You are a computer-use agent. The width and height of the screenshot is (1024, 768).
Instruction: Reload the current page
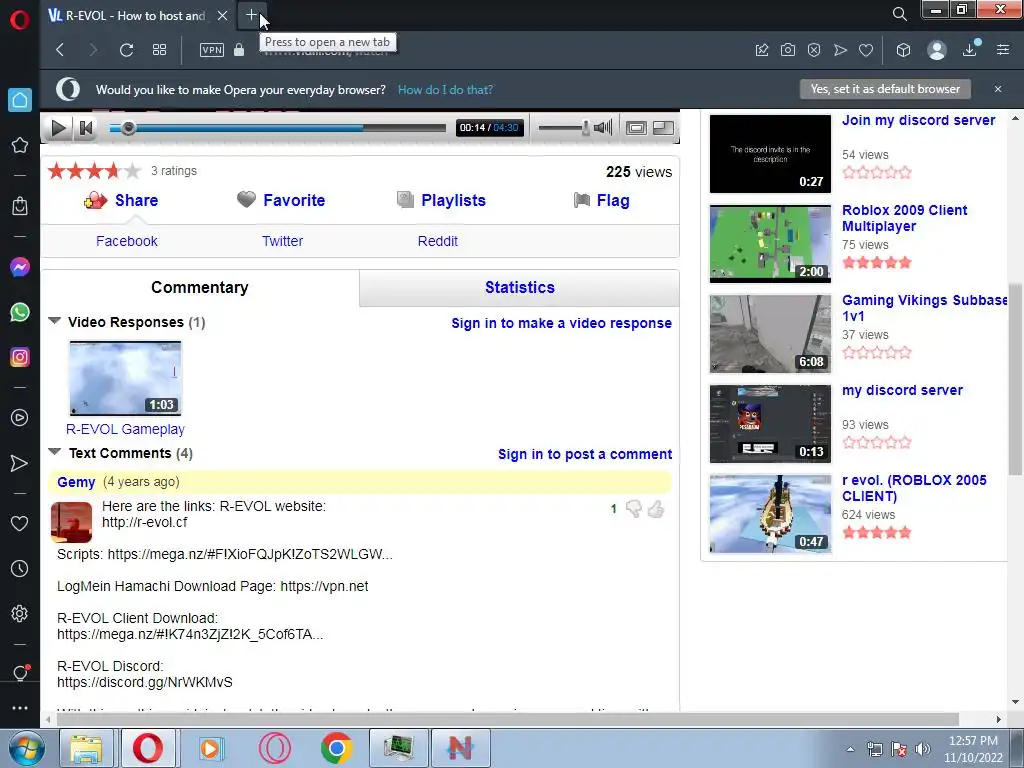point(126,50)
